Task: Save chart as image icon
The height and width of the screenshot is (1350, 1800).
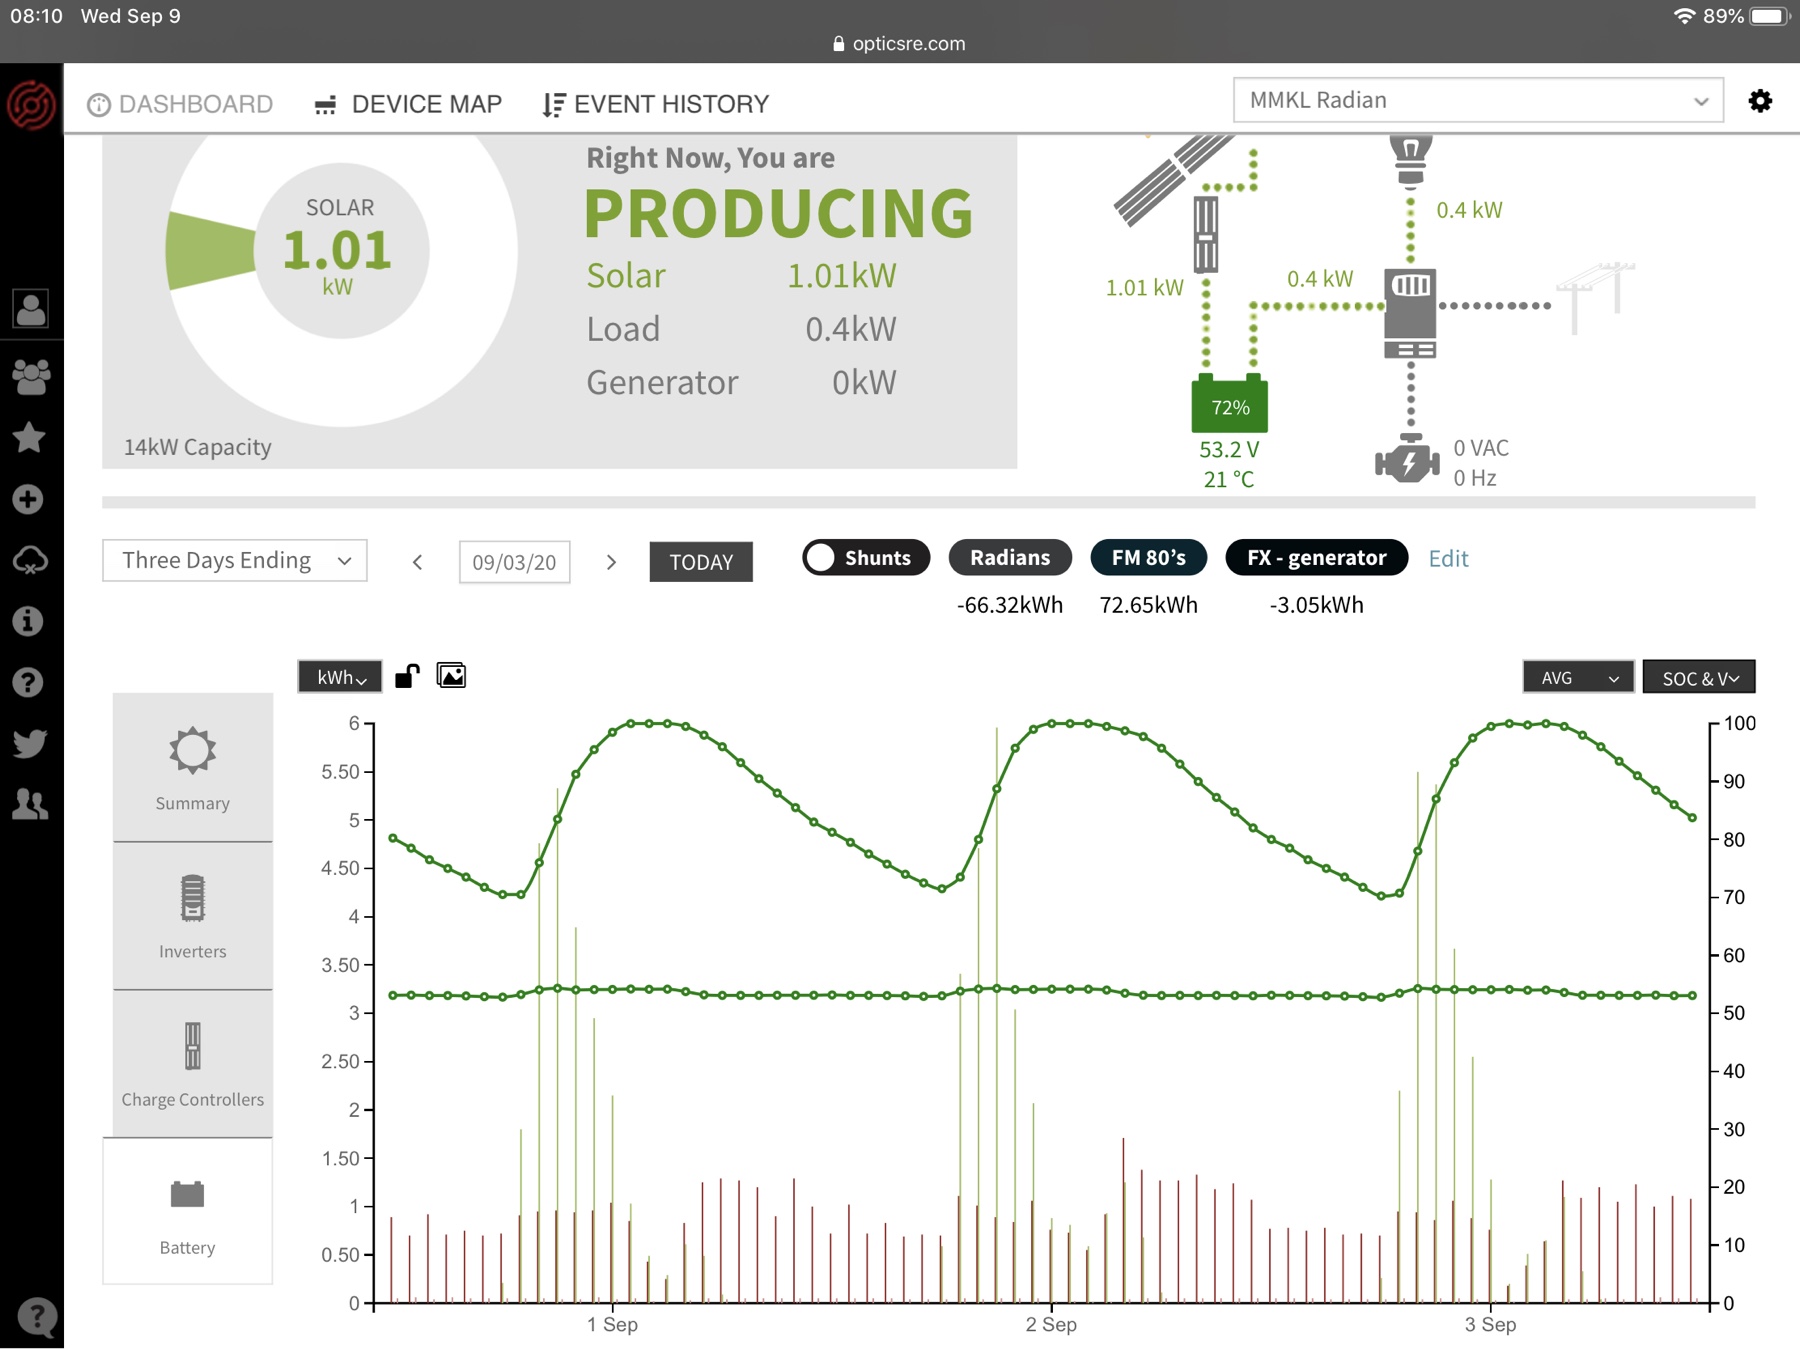Action: coord(451,676)
